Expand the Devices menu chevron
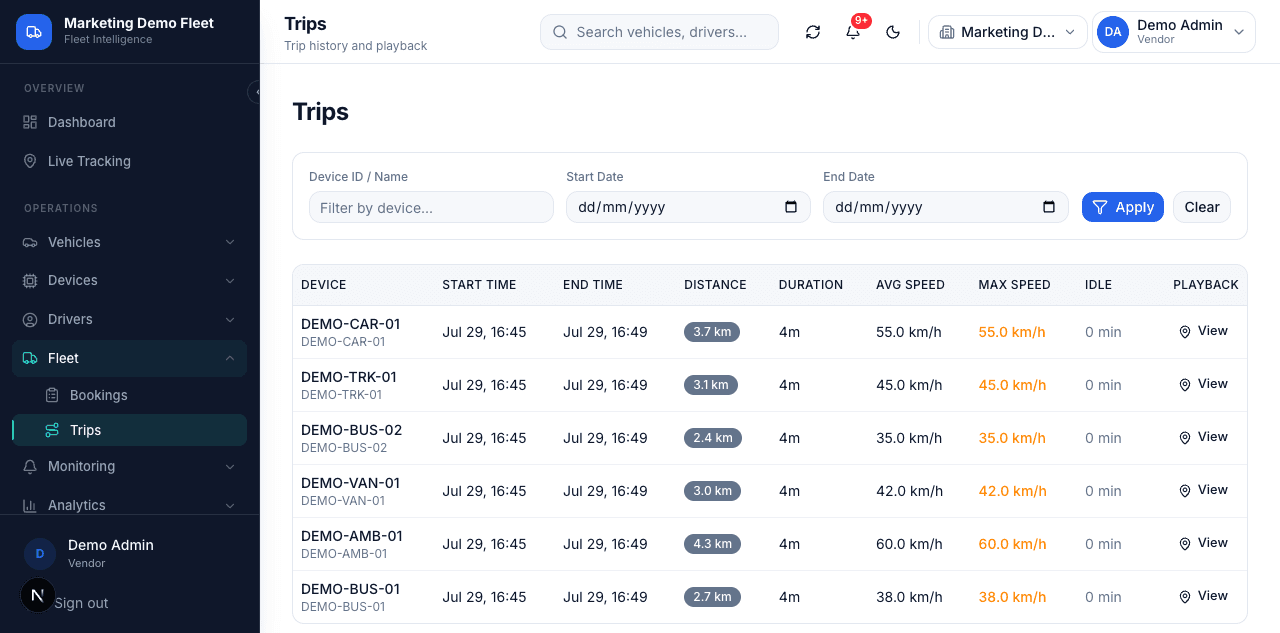This screenshot has width=1280, height=633. click(x=230, y=280)
